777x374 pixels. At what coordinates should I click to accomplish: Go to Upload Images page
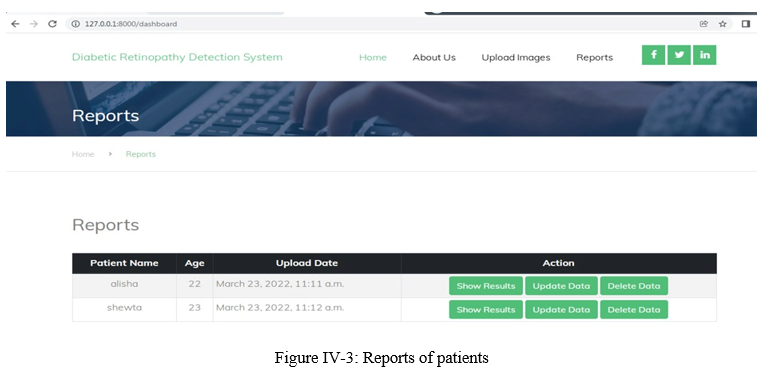pos(516,58)
